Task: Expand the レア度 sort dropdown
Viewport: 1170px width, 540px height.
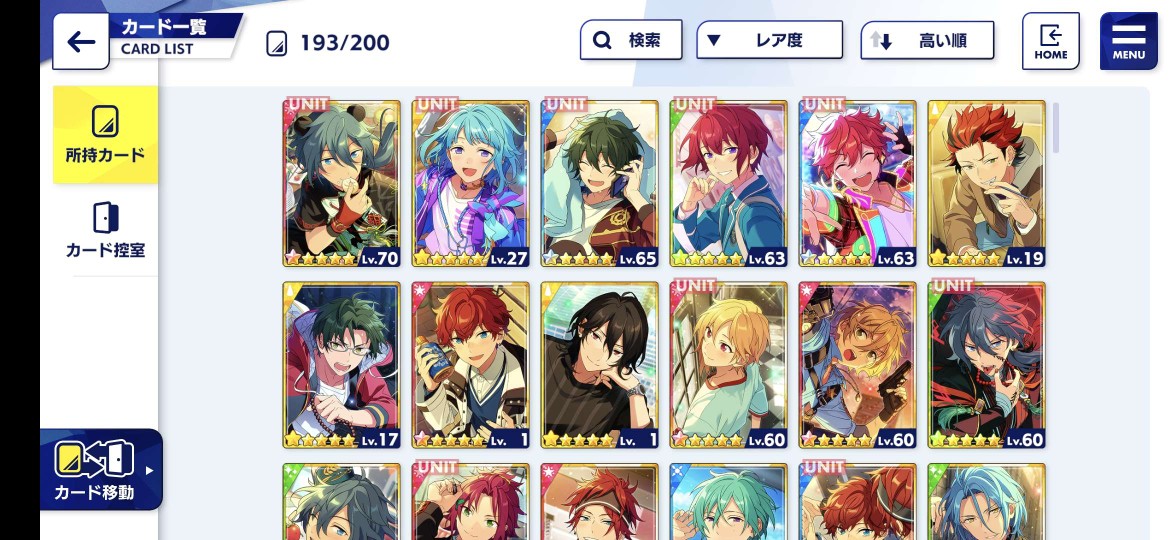Action: pyautogui.click(x=769, y=40)
